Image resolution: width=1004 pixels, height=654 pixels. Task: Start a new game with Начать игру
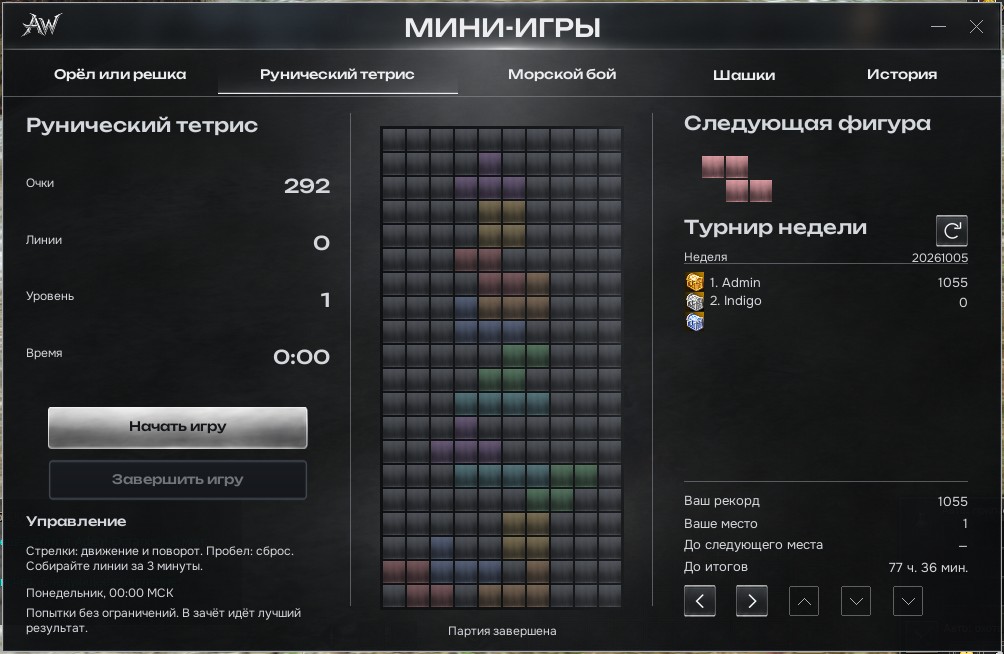pos(177,427)
